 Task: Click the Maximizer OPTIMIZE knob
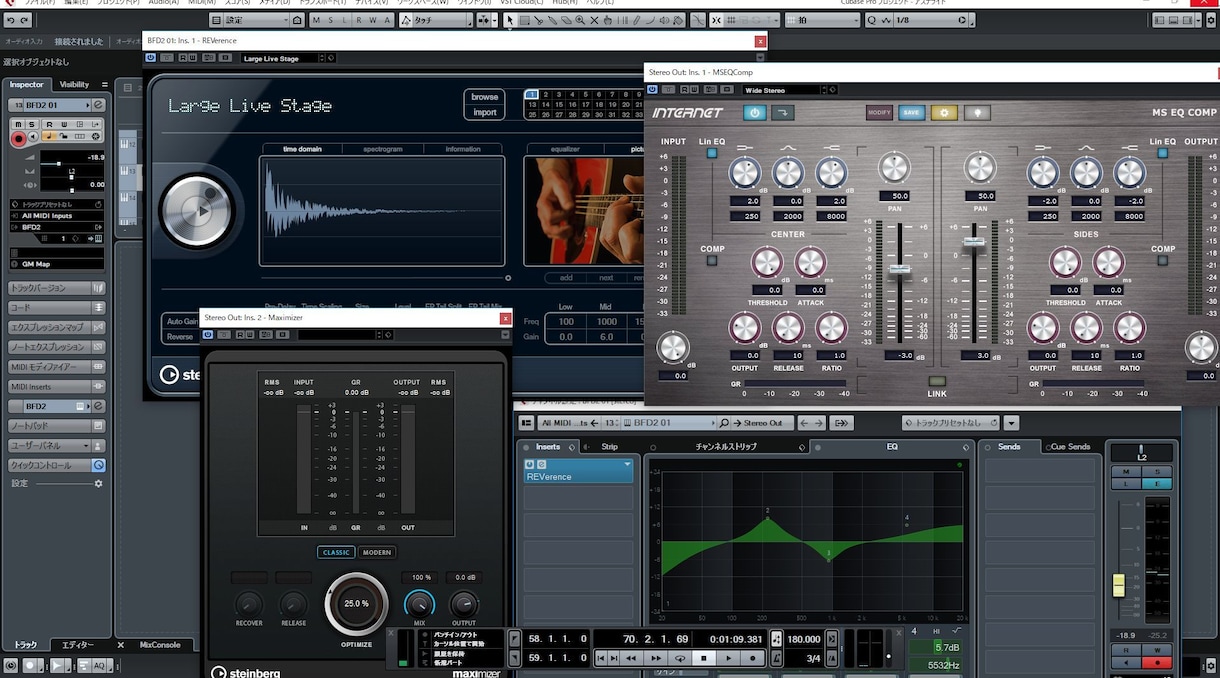pos(356,604)
